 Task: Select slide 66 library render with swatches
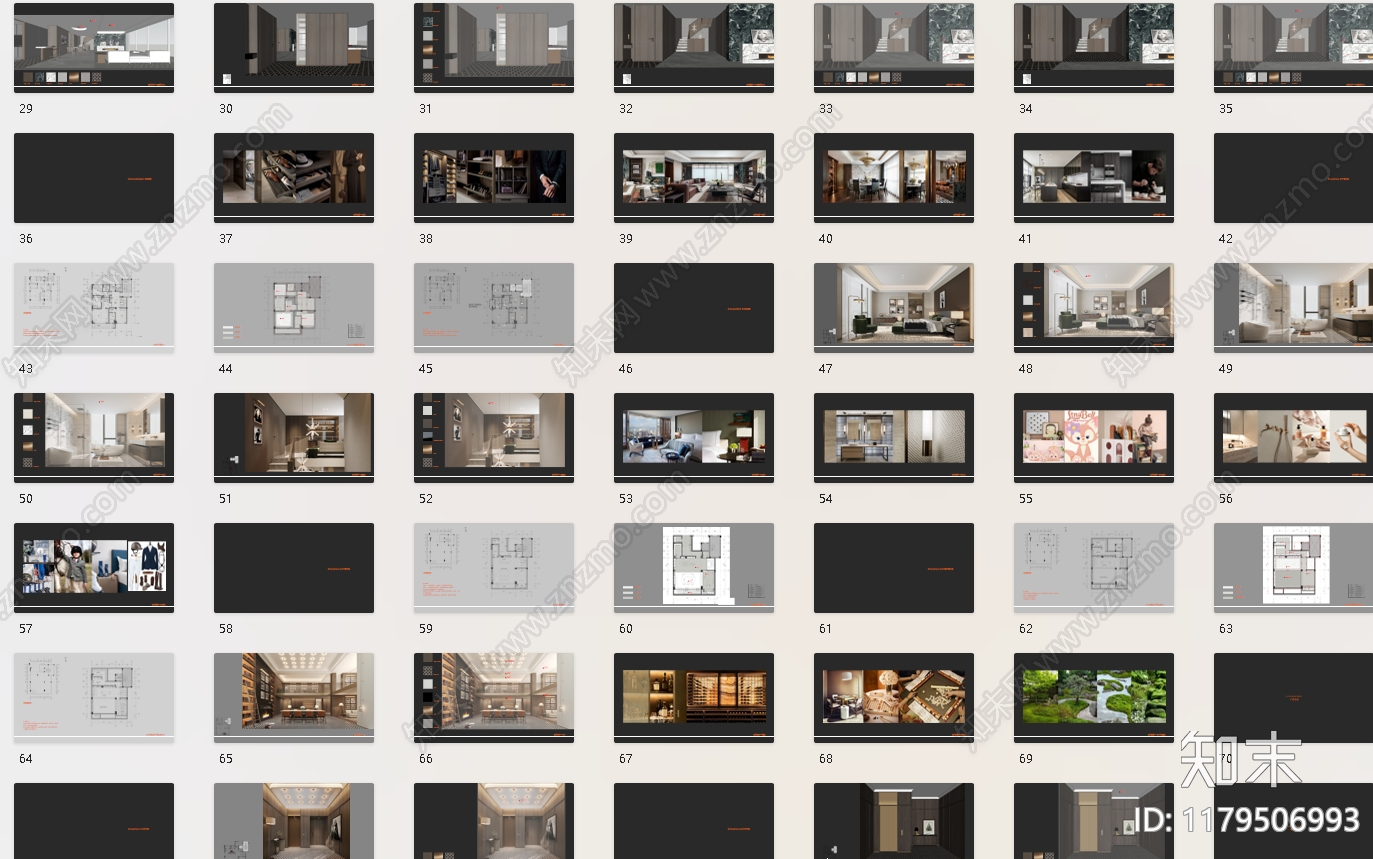click(x=494, y=698)
